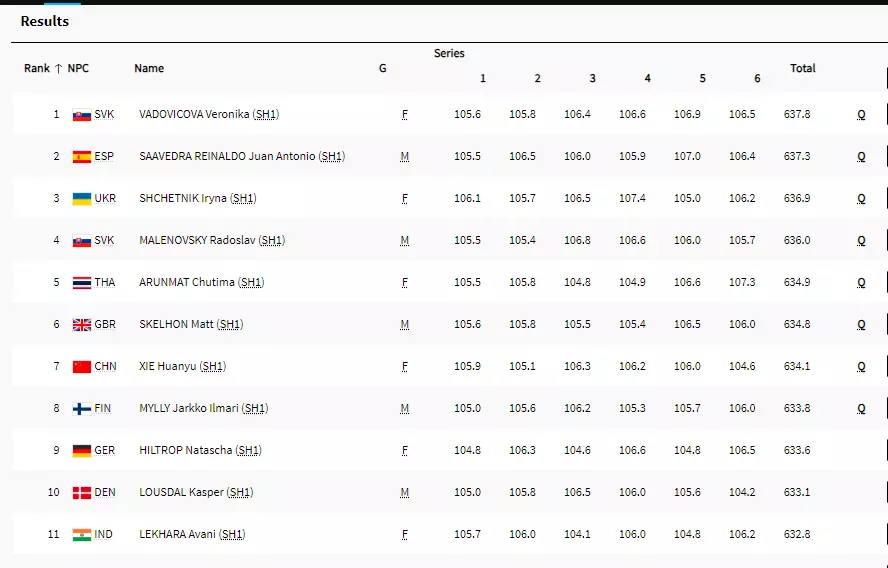888x568 pixels.
Task: Click the Spain flag icon
Action: point(81,157)
